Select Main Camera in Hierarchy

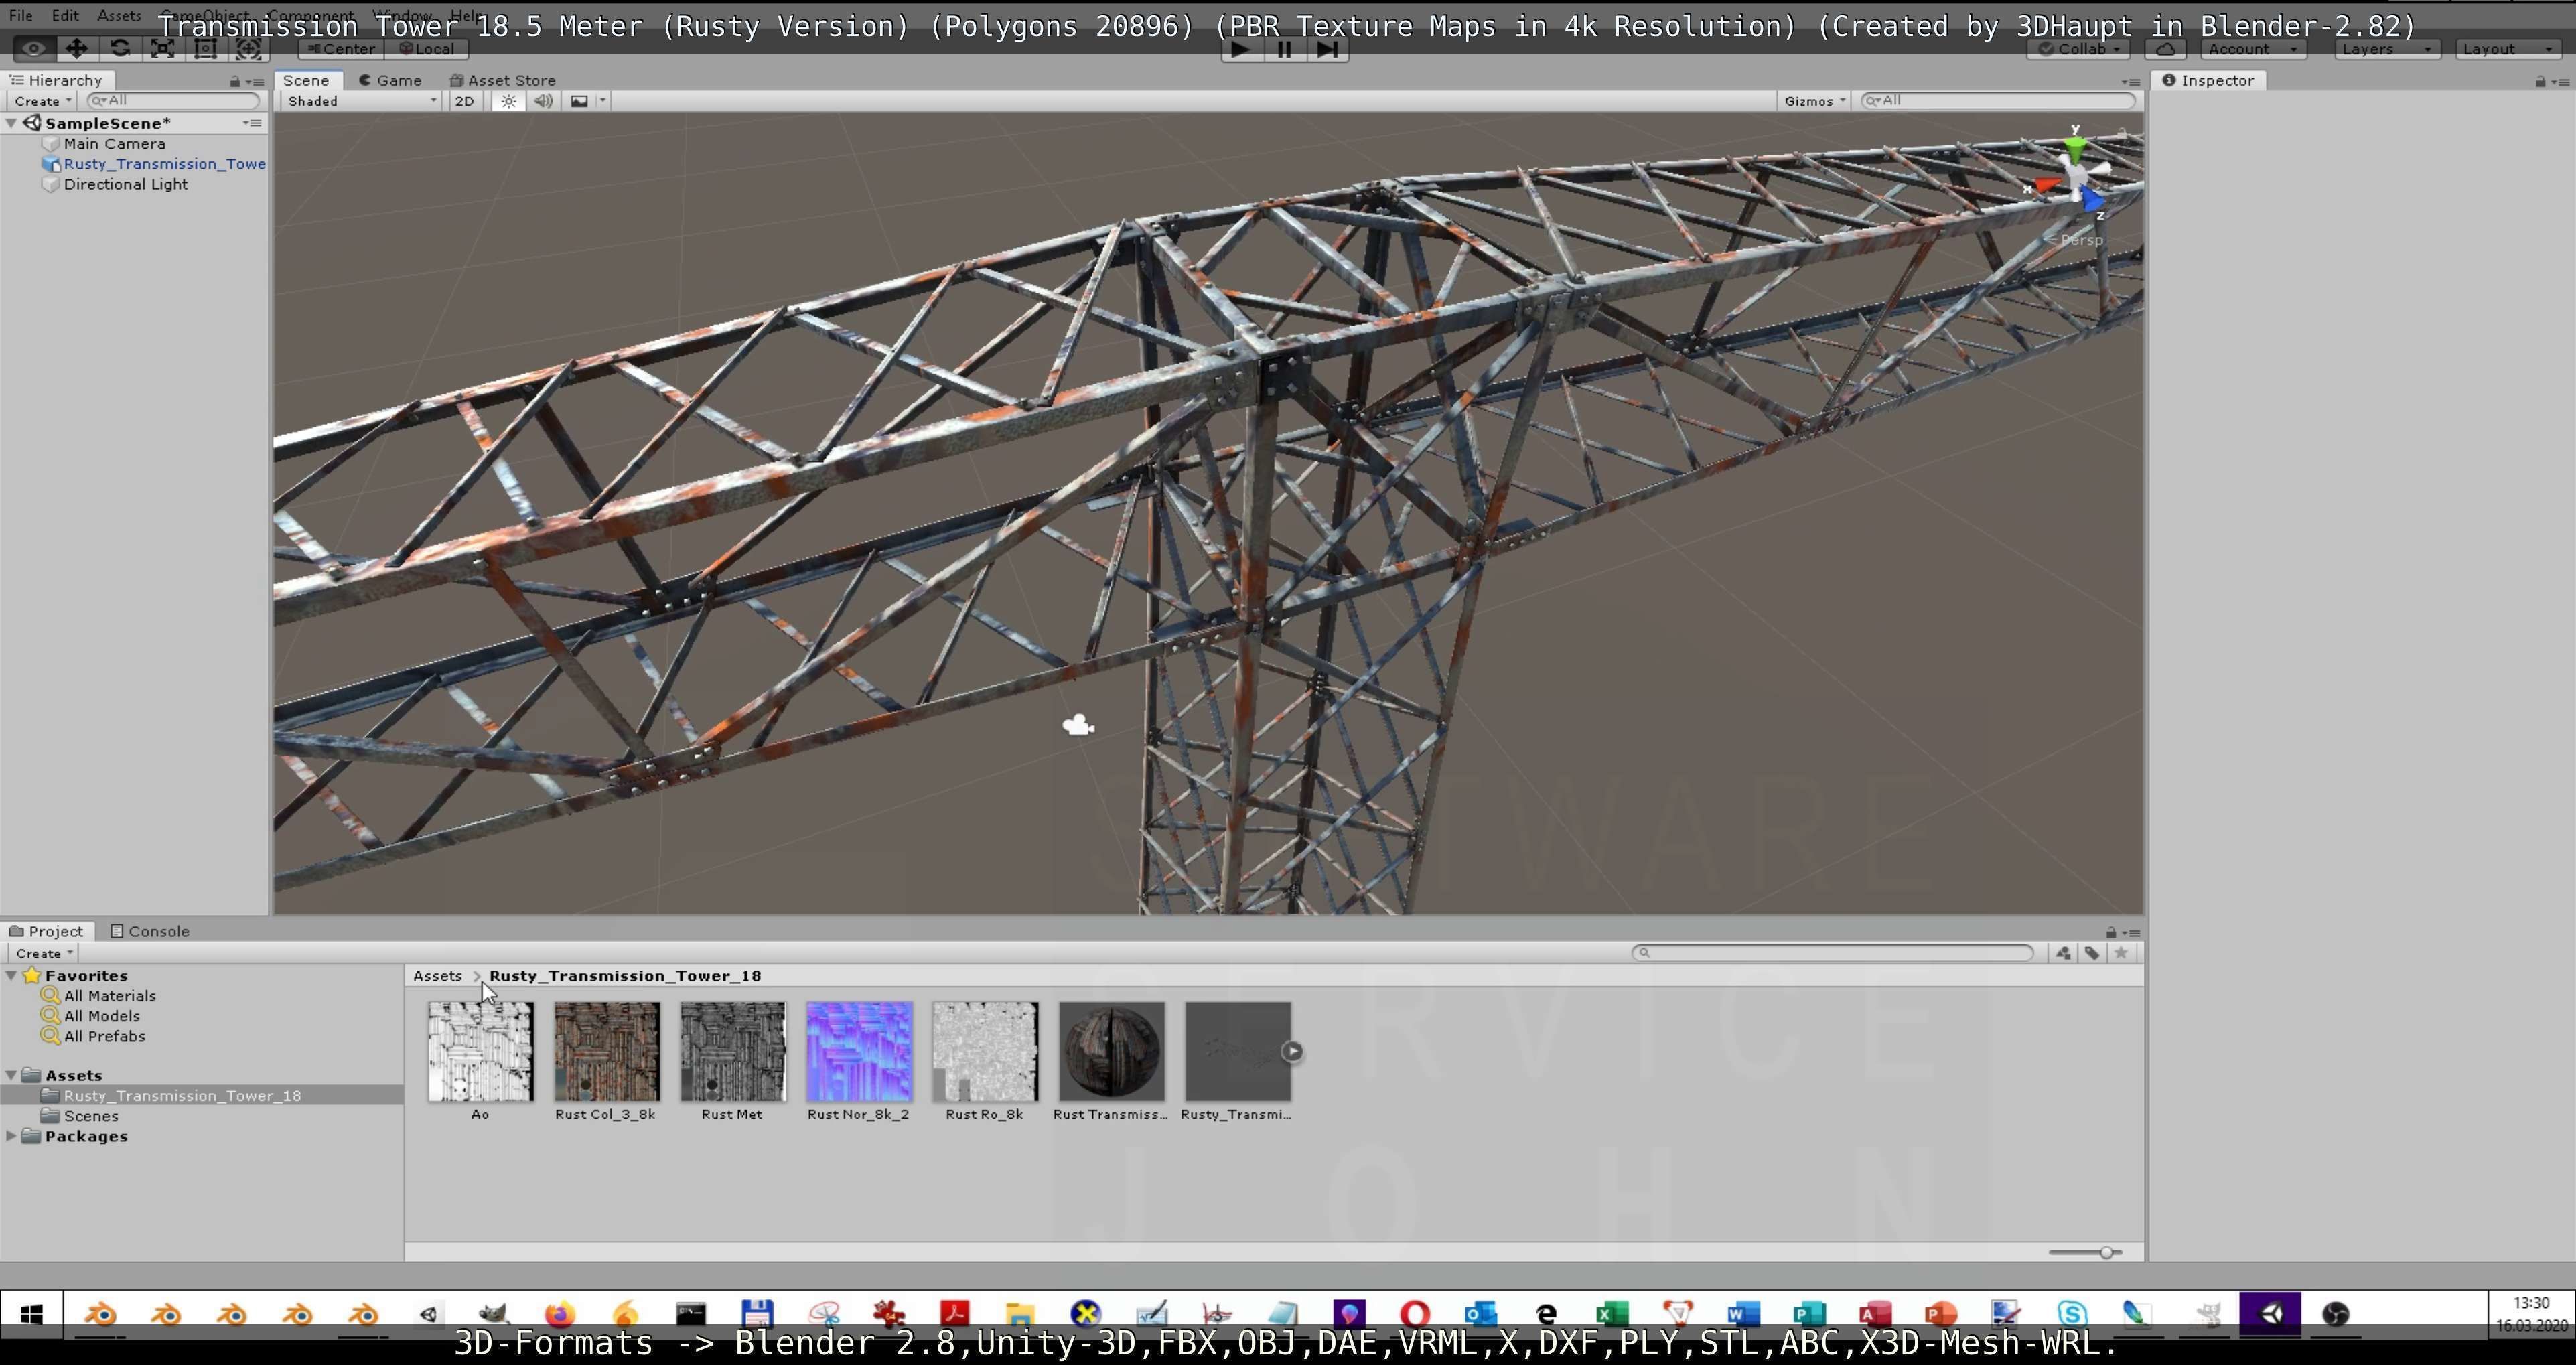coord(114,143)
